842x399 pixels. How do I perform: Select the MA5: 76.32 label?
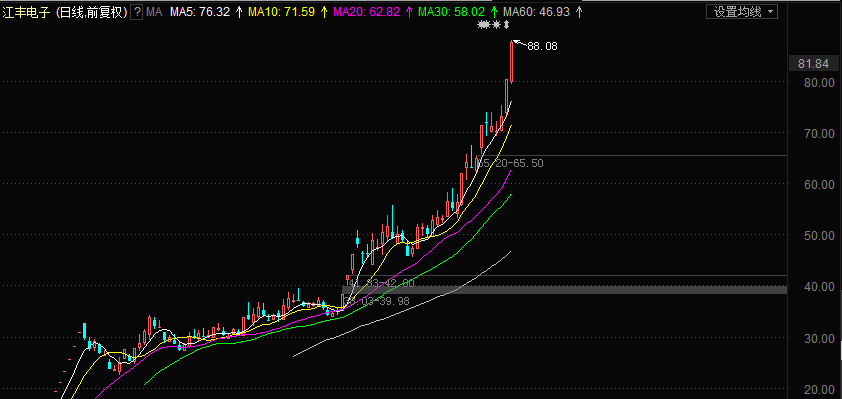(x=200, y=12)
